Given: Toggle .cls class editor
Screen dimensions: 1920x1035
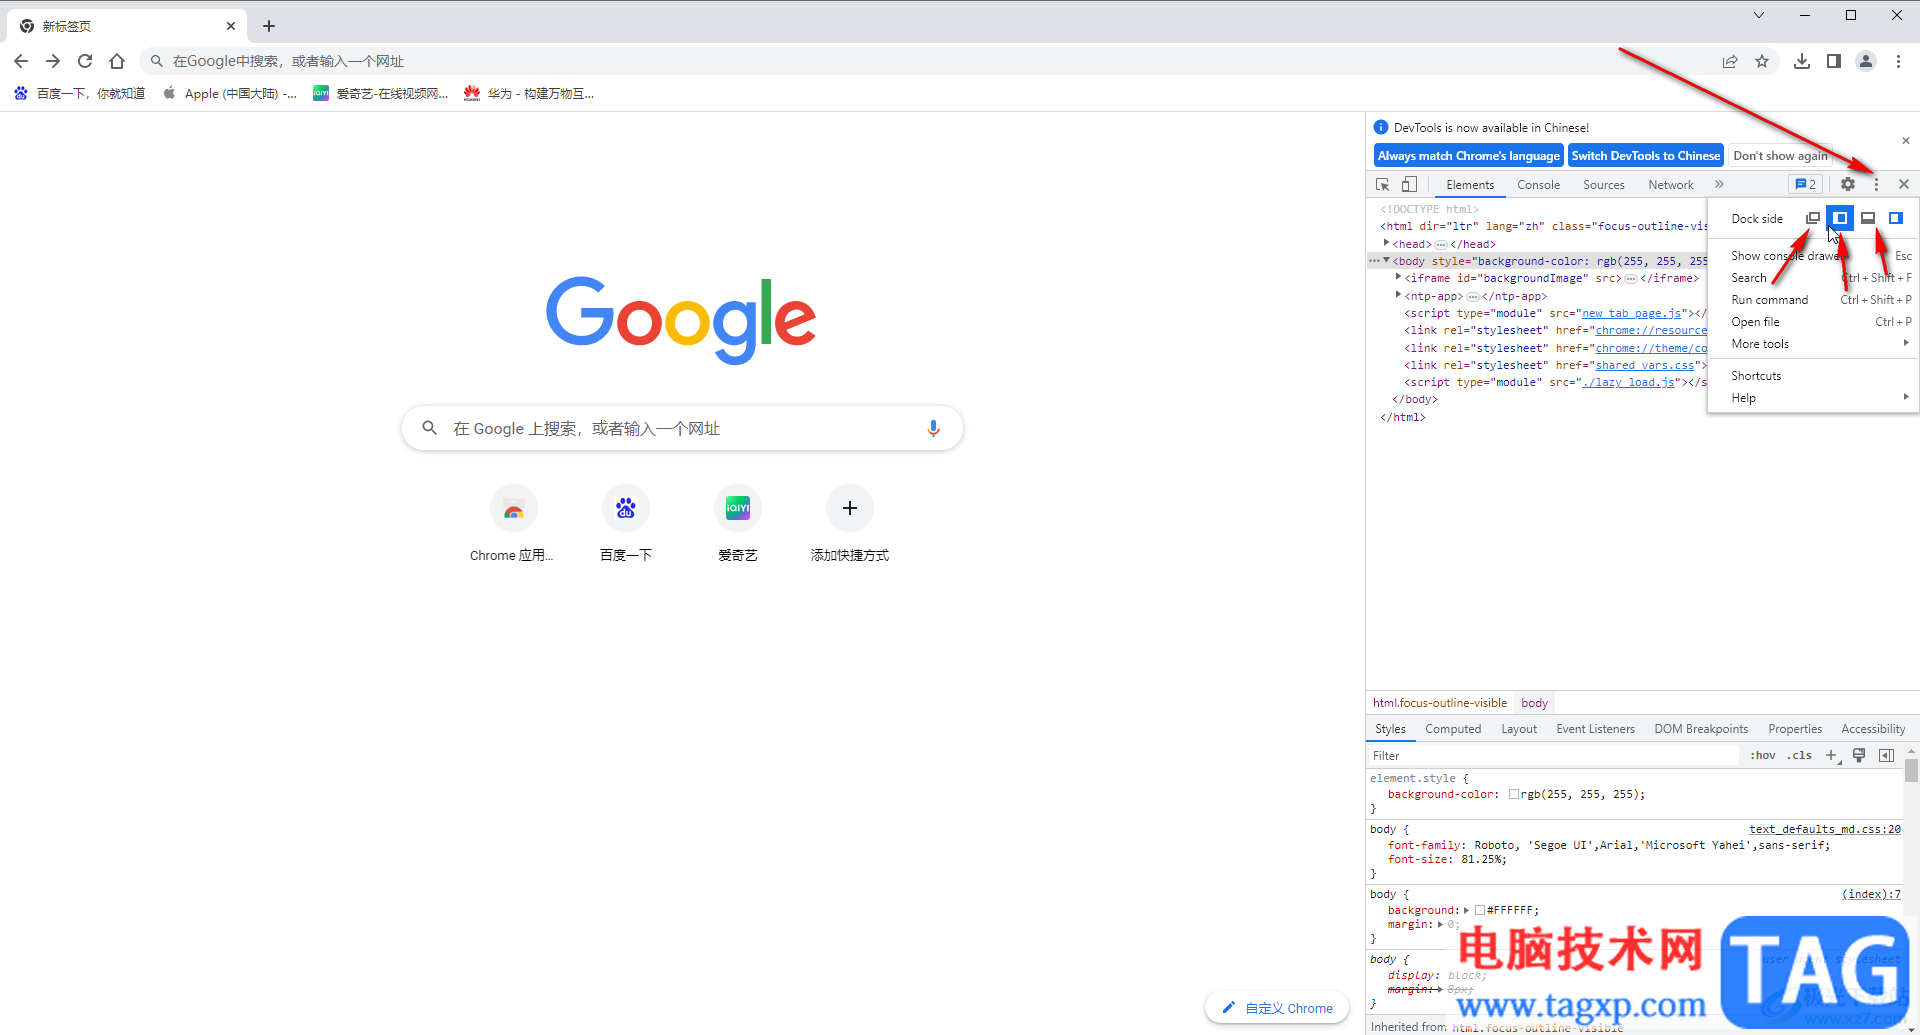Looking at the screenshot, I should point(1800,756).
